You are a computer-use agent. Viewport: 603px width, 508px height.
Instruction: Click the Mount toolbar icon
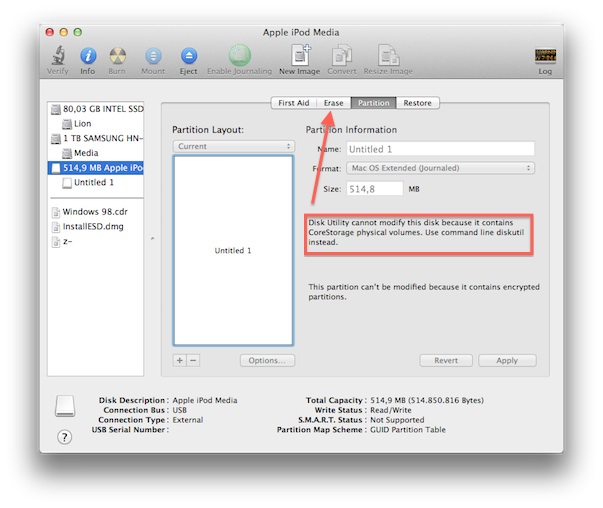pyautogui.click(x=153, y=56)
